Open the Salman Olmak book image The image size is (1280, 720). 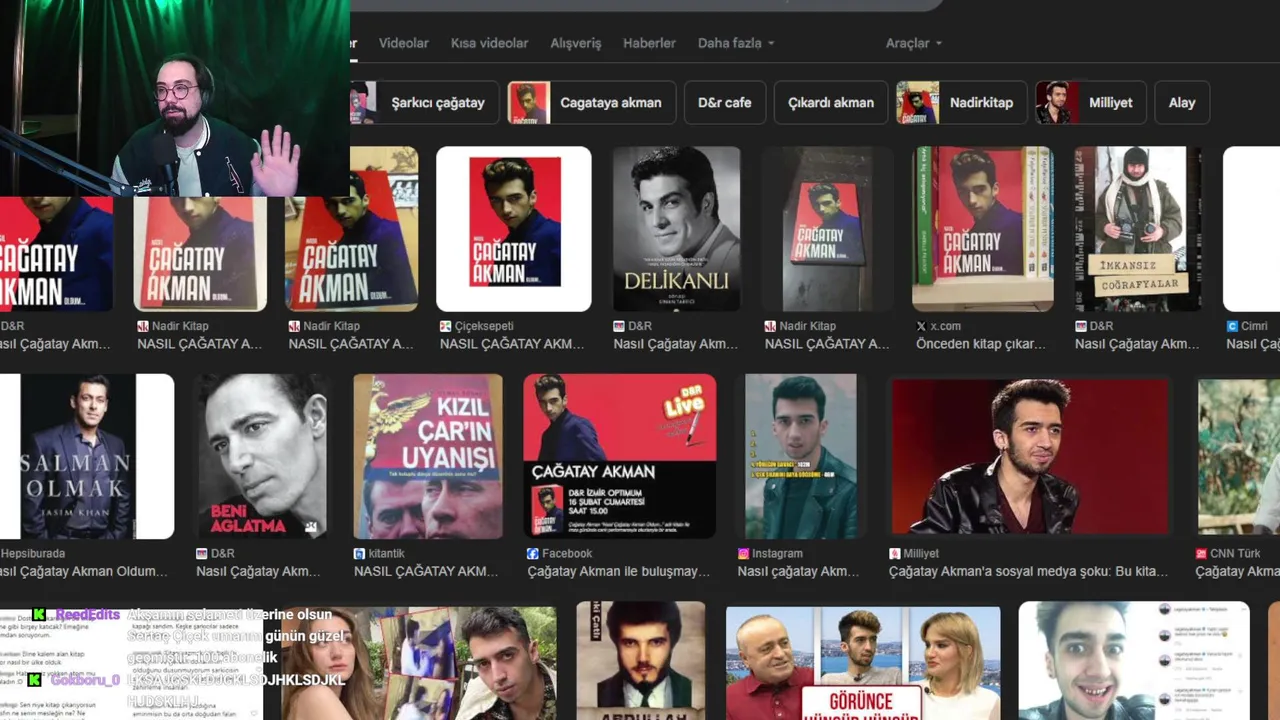87,456
